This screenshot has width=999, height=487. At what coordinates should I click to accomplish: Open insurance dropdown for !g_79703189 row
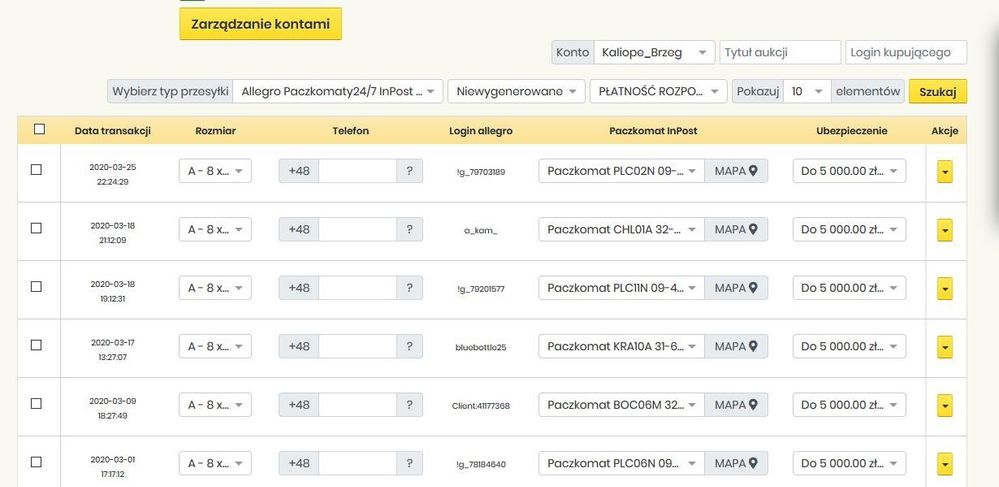click(849, 171)
